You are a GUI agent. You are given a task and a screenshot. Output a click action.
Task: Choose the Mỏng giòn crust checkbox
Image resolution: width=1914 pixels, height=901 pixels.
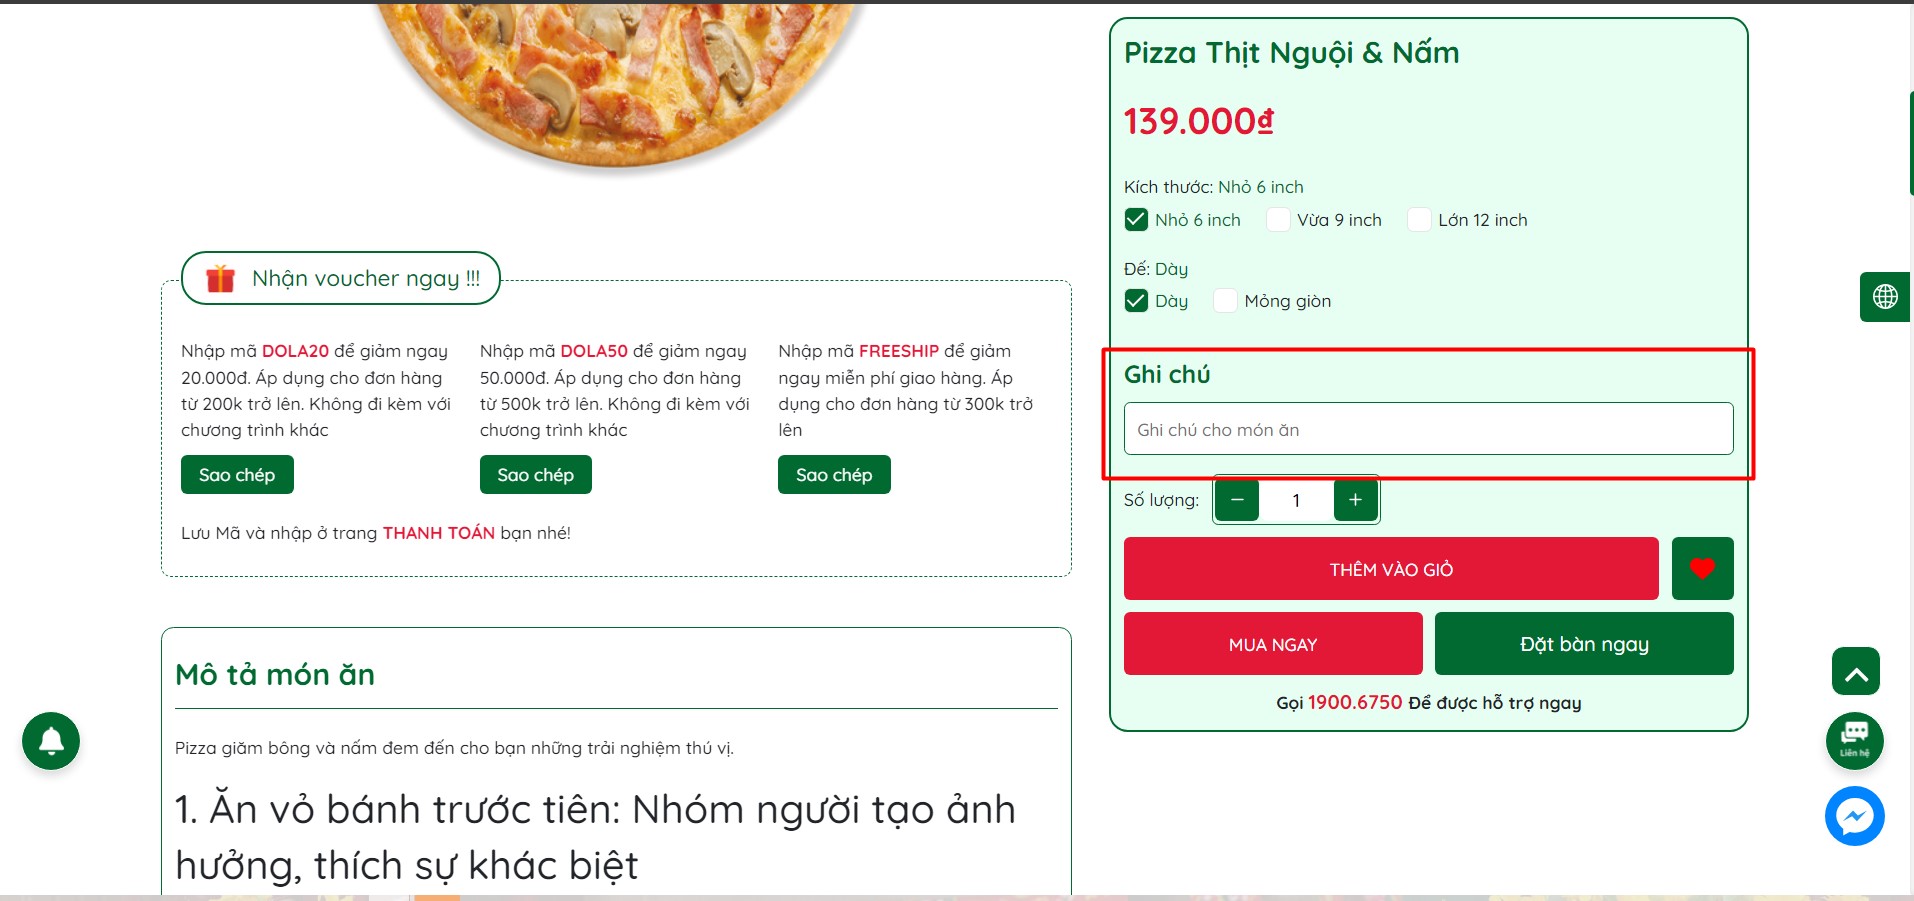click(1225, 301)
